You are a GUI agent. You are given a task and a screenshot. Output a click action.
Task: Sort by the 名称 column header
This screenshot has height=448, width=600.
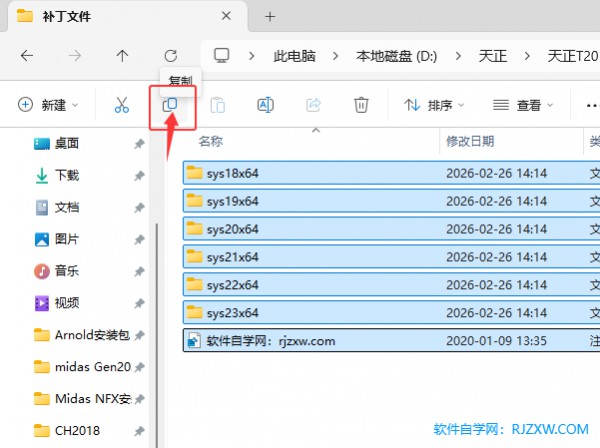211,141
